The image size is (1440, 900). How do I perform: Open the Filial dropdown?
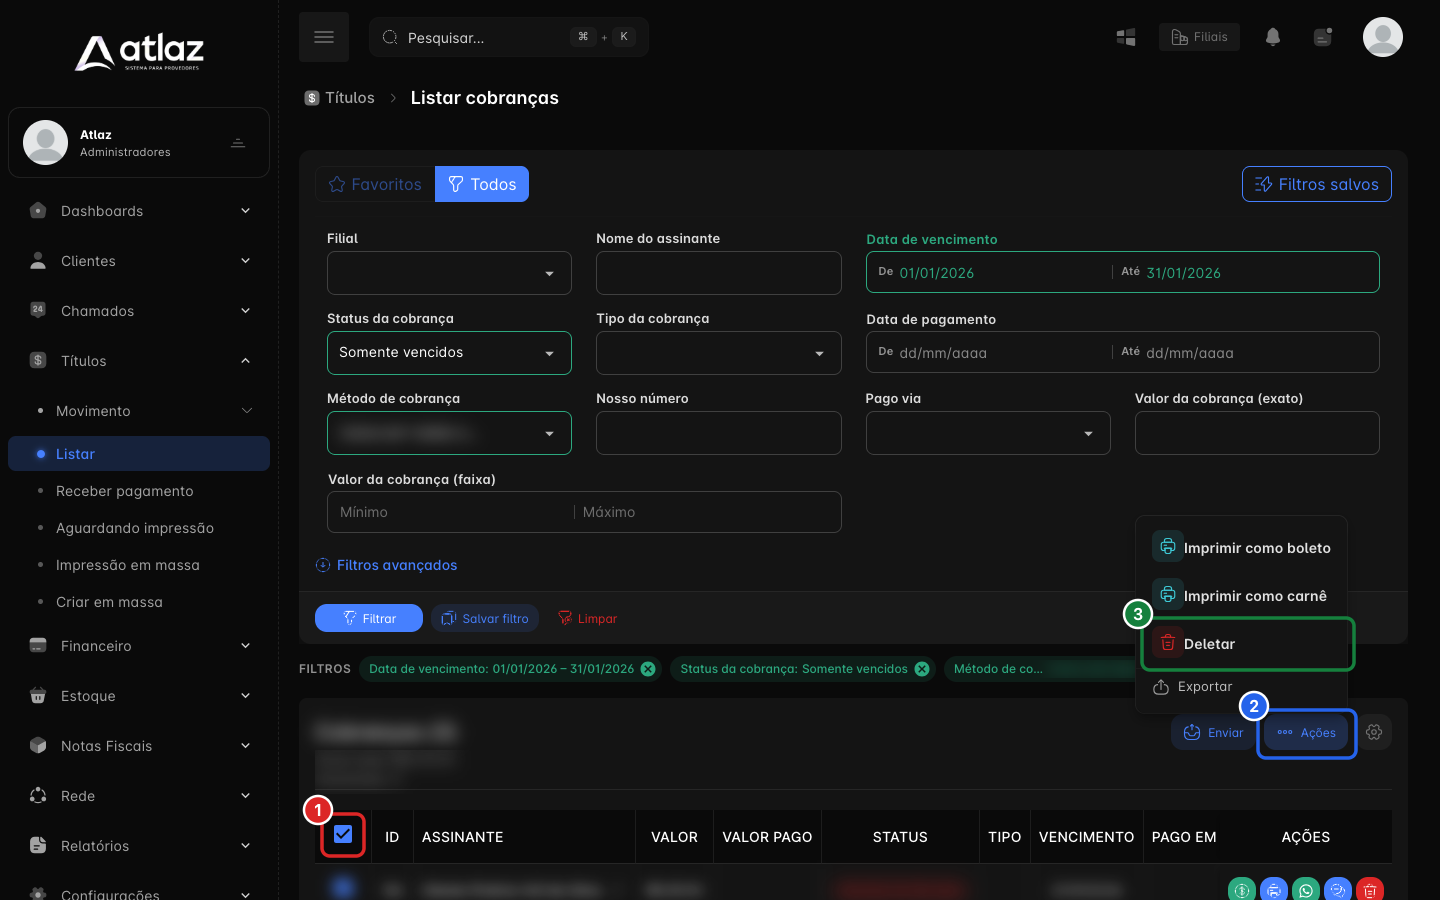(x=449, y=273)
